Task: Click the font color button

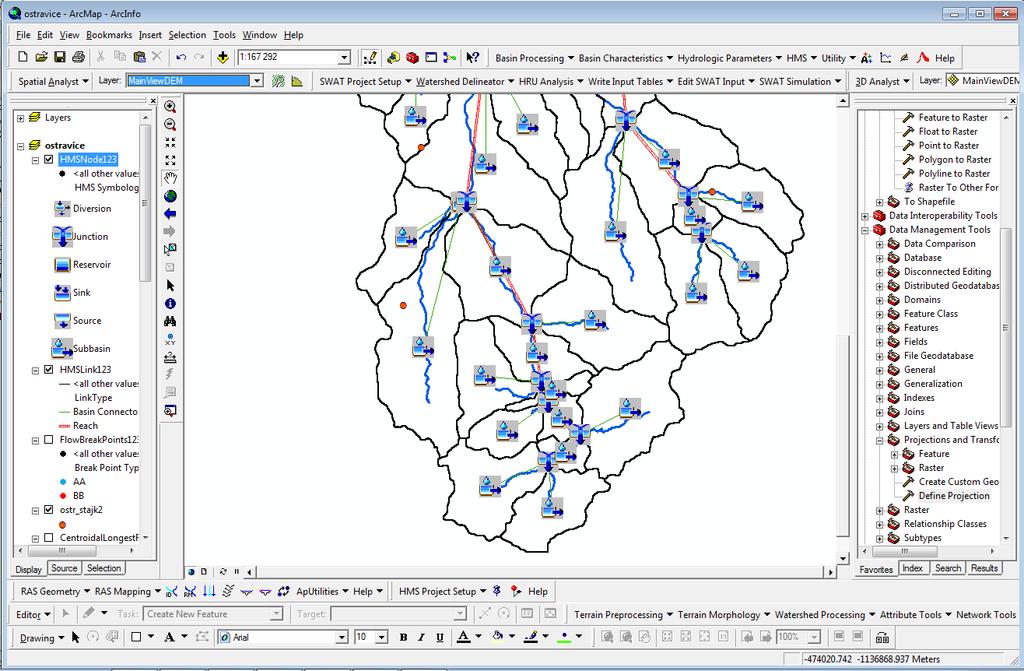Action: pos(463,637)
